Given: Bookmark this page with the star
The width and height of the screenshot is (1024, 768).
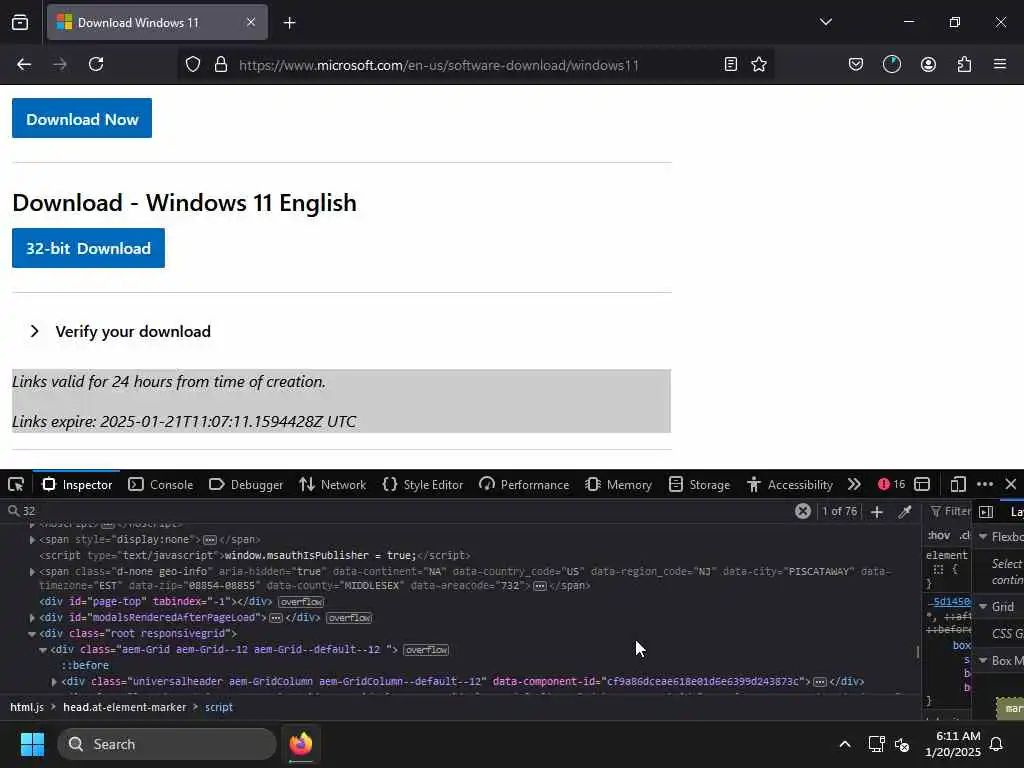Looking at the screenshot, I should [x=759, y=64].
